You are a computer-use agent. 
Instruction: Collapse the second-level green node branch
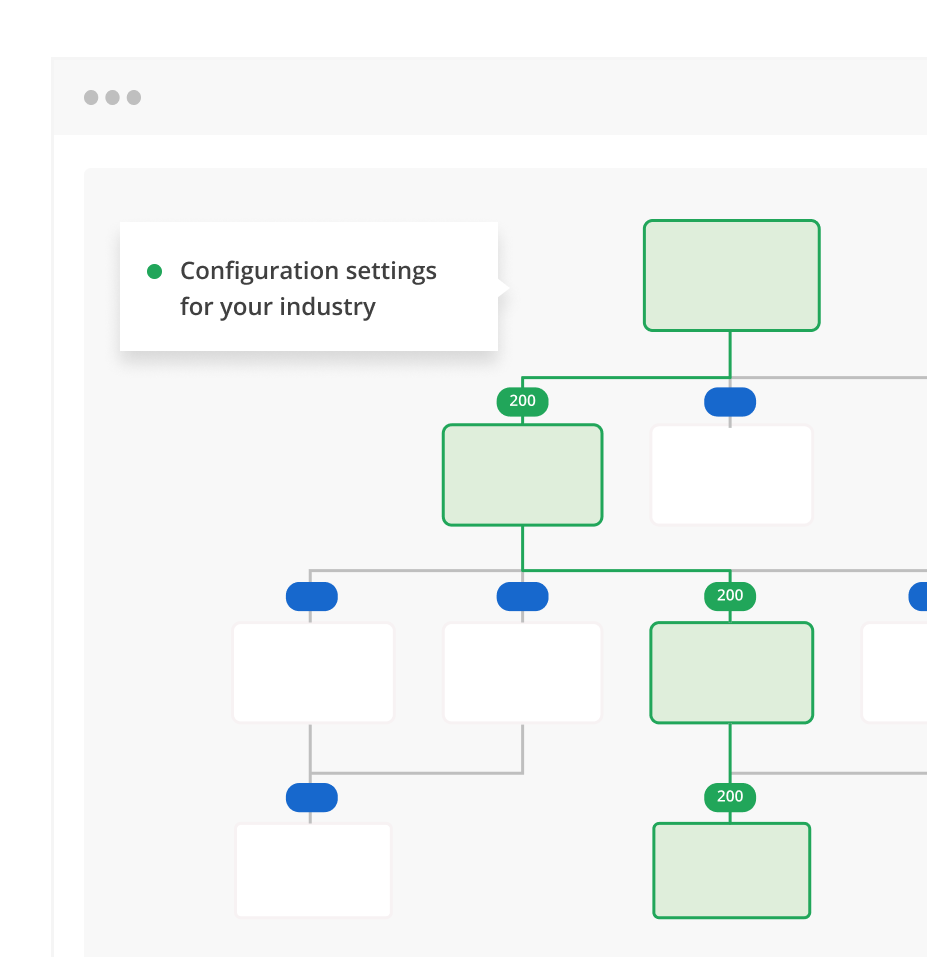coord(522,474)
